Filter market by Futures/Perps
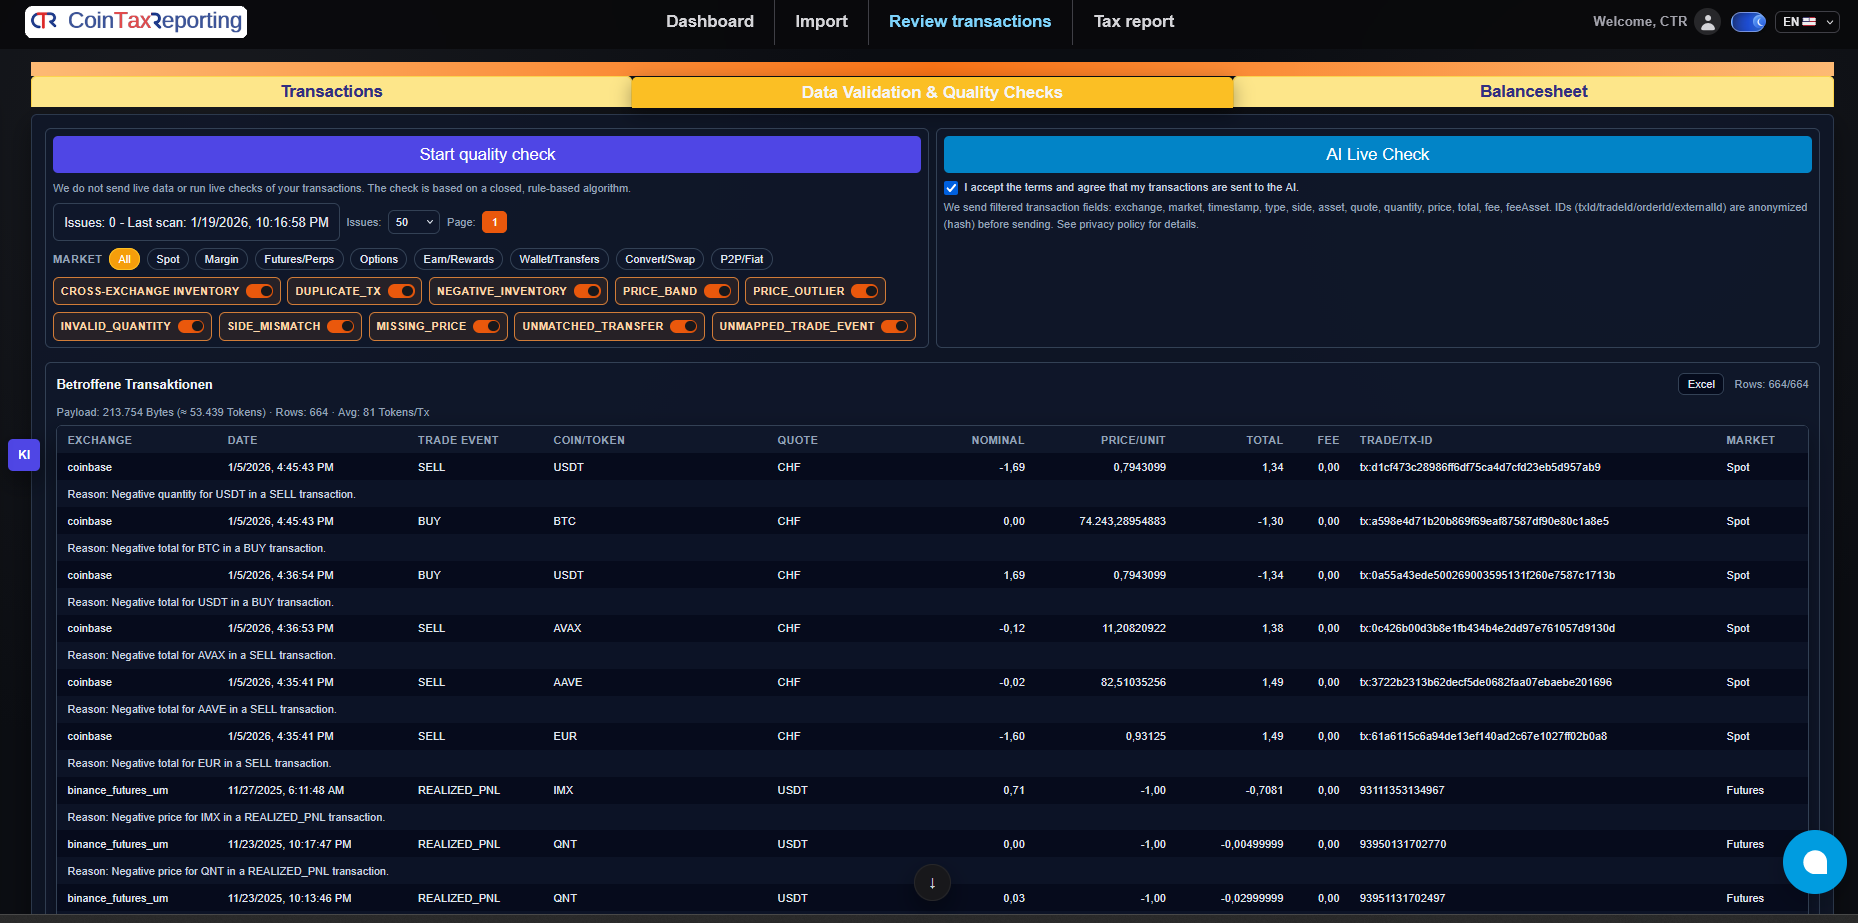 (x=299, y=259)
